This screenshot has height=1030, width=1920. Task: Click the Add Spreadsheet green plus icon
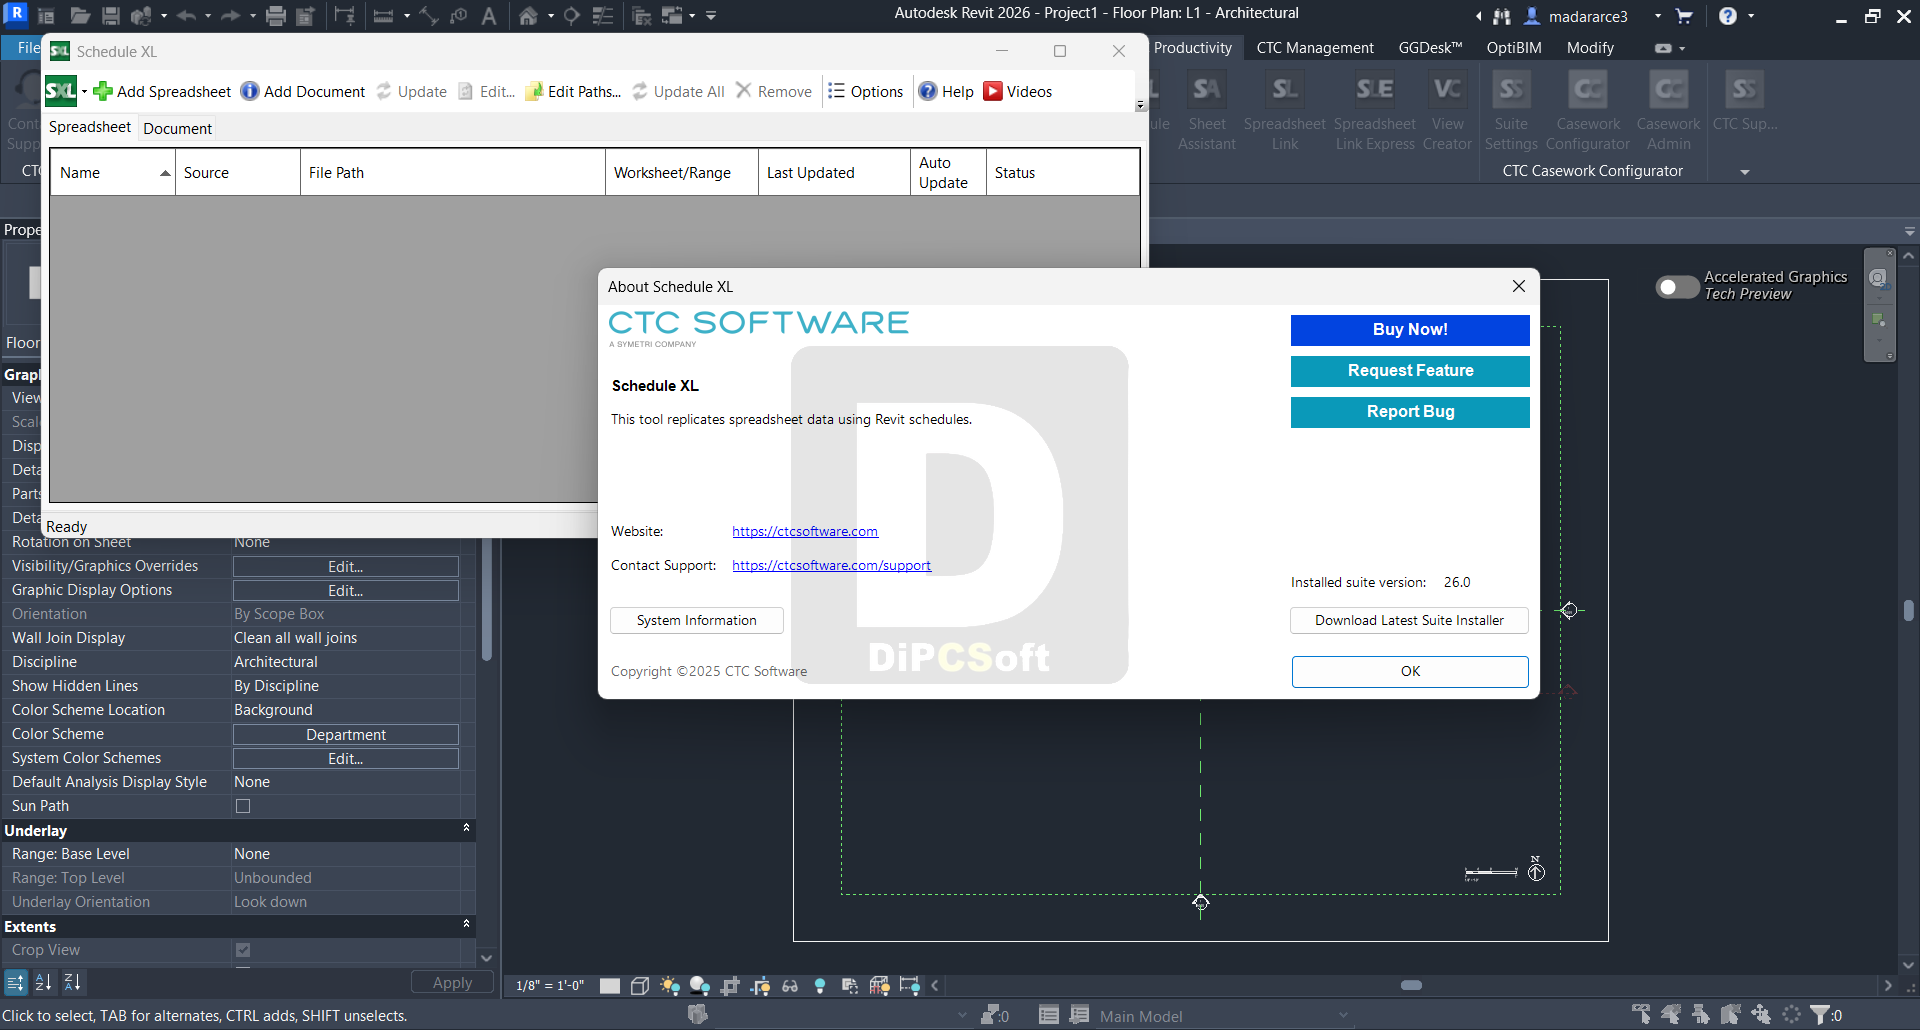pyautogui.click(x=102, y=91)
